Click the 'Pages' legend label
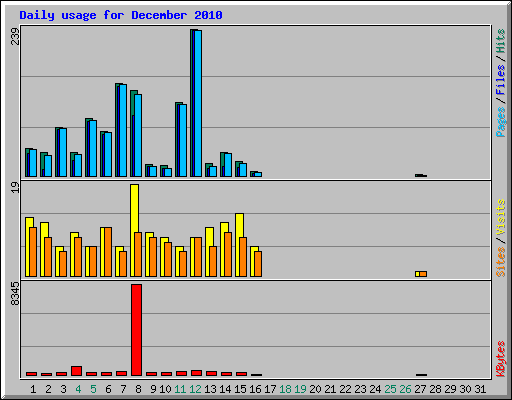Screen dimensions: 512x400 [x=500, y=122]
